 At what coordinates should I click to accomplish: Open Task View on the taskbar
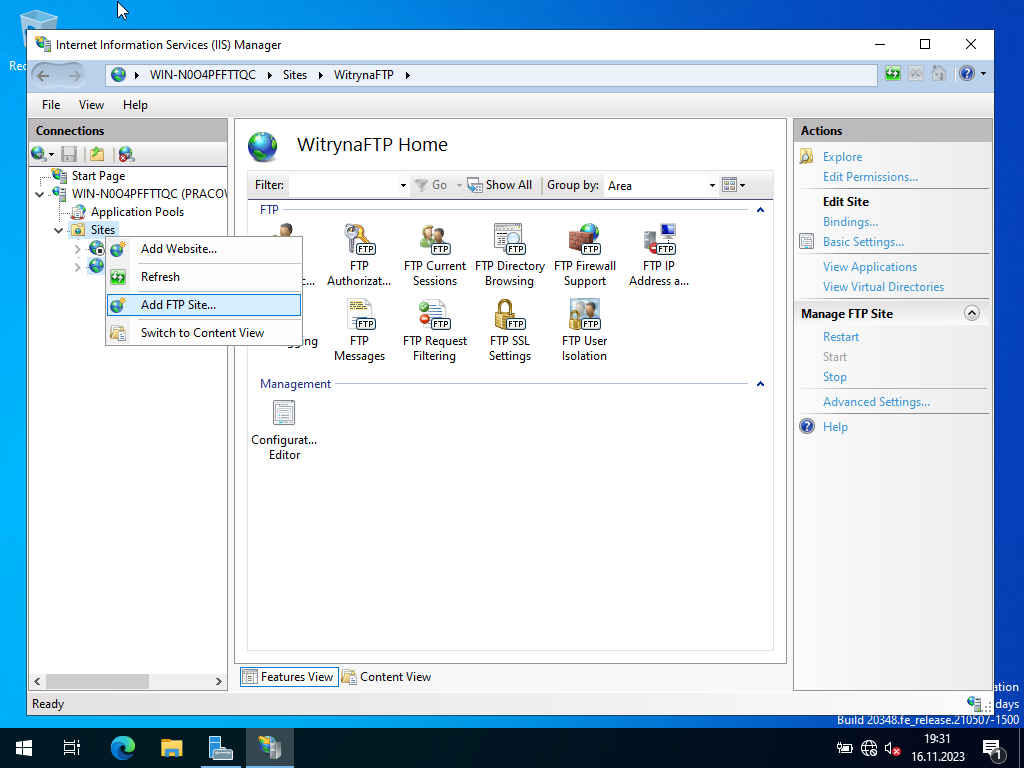pos(72,748)
